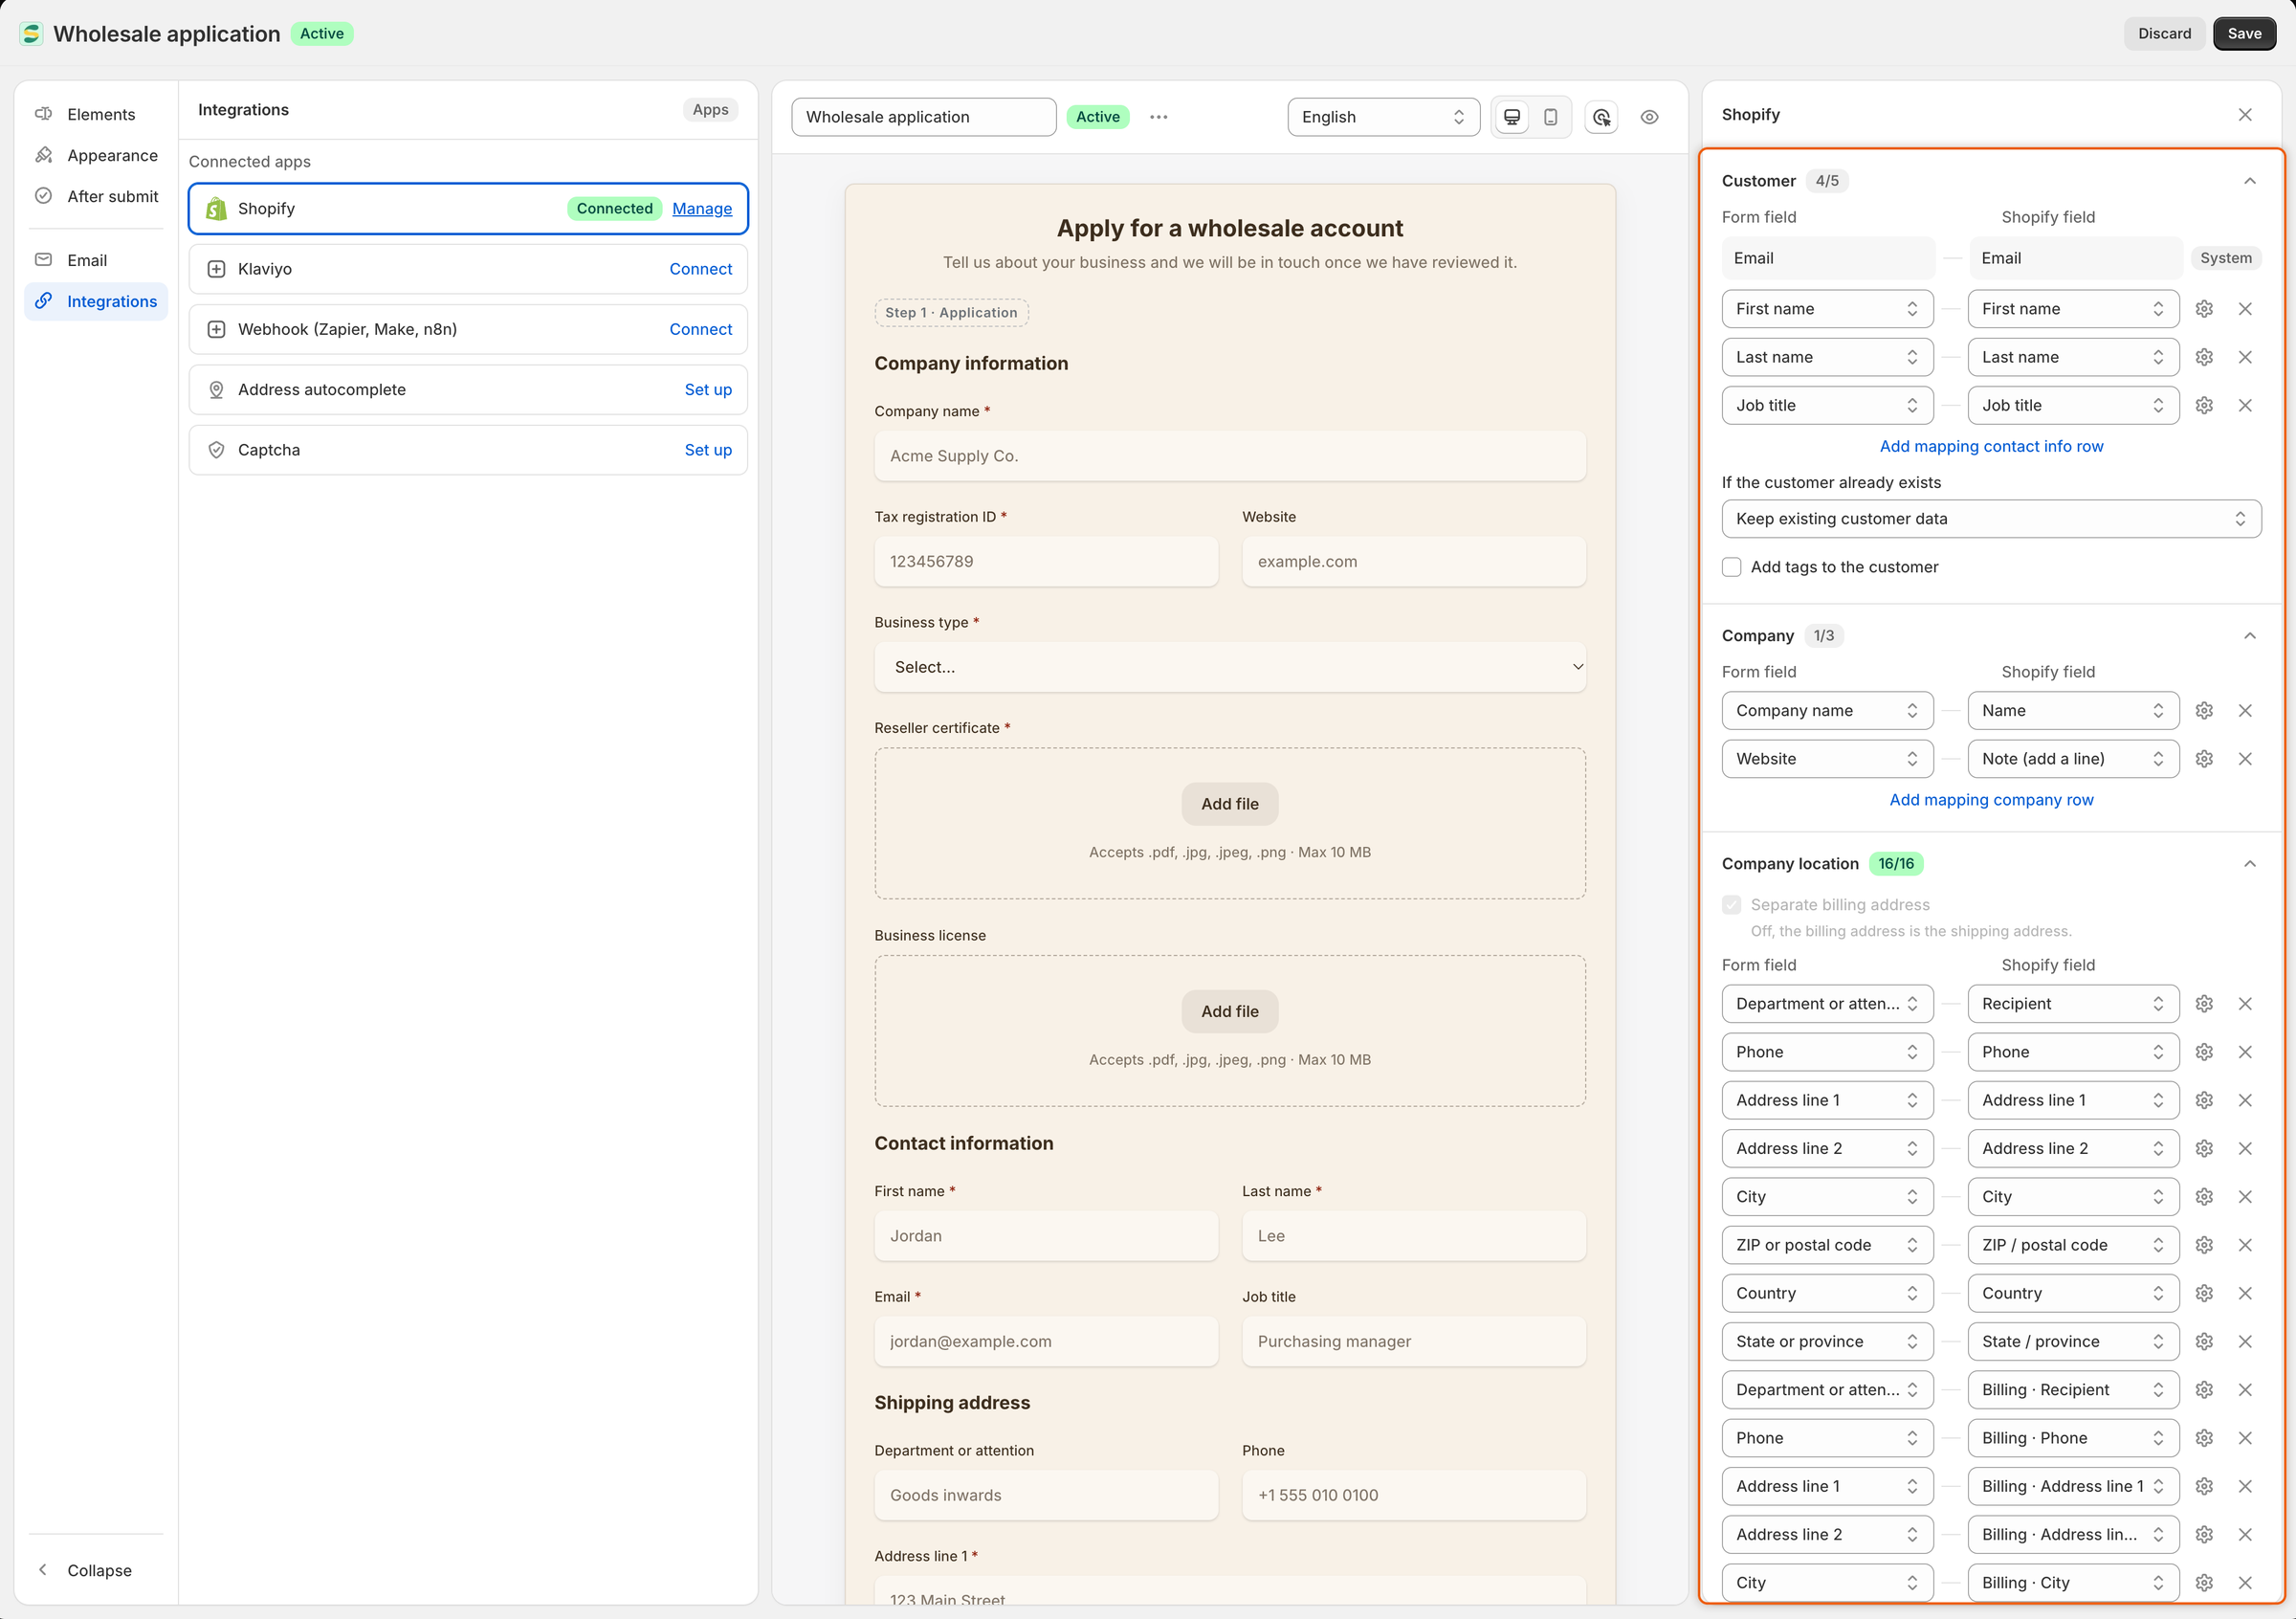The height and width of the screenshot is (1619, 2296).
Task: Click the Company name input field
Action: (x=1229, y=456)
